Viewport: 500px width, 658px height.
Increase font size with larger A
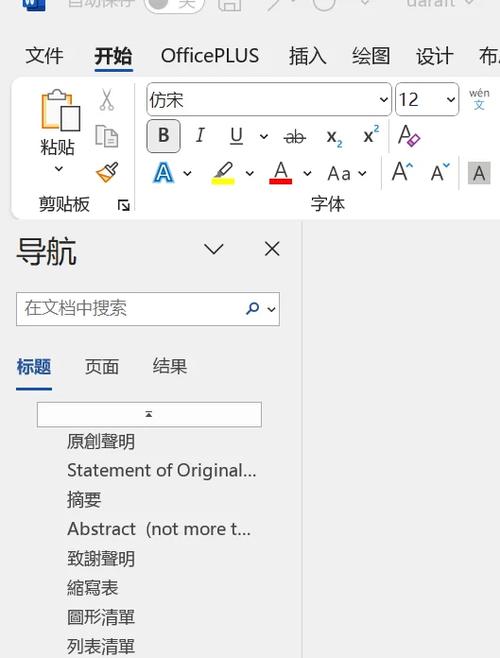click(x=402, y=172)
